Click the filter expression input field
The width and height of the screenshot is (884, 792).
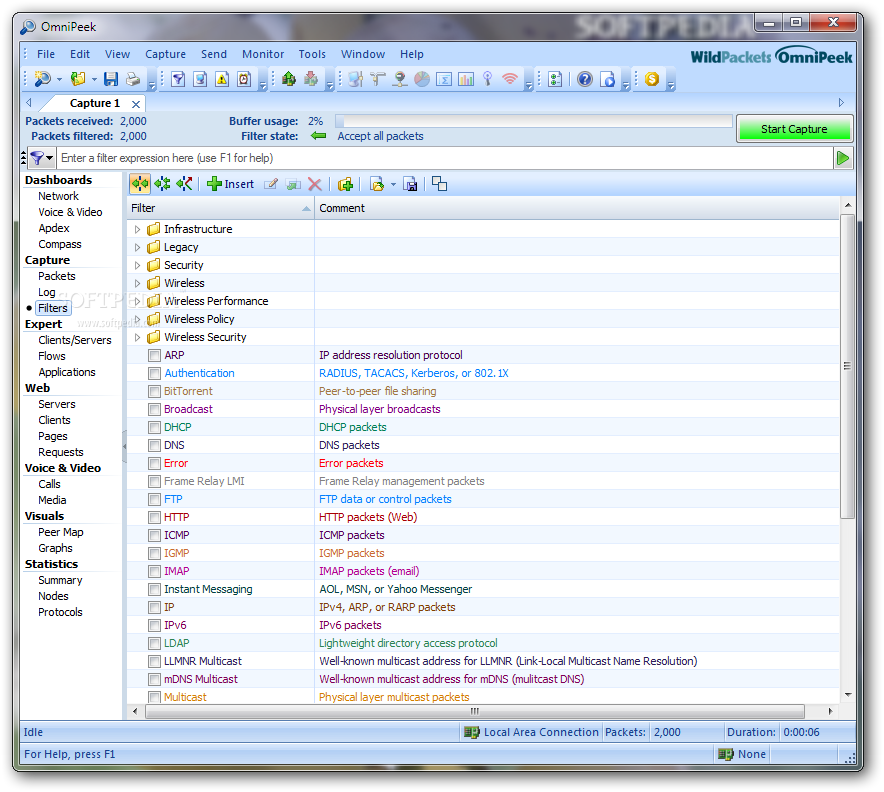pyautogui.click(x=445, y=158)
